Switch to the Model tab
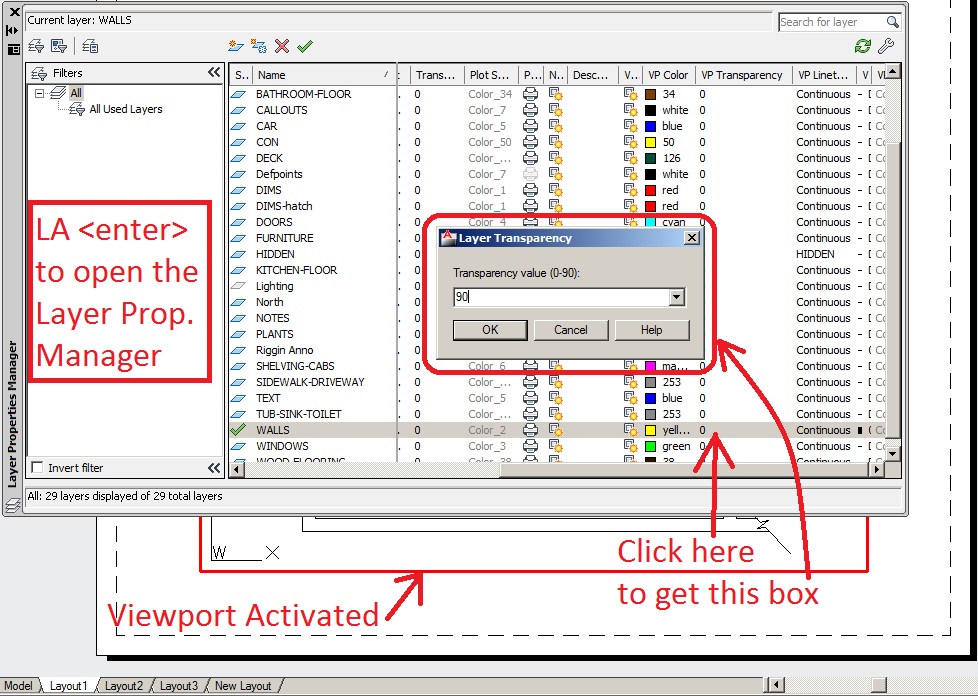Viewport: 978px width, 696px height. 20,685
